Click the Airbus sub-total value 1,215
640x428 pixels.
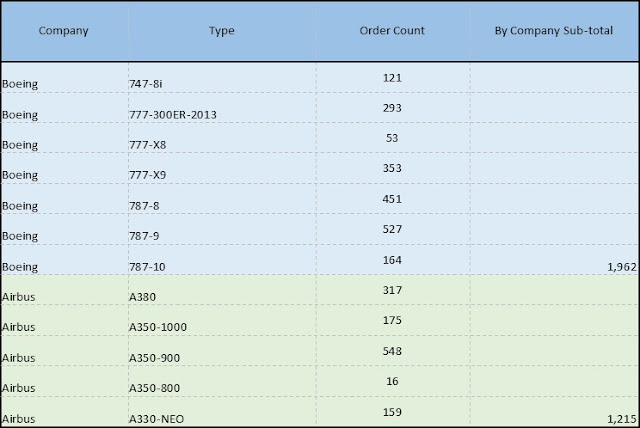click(x=611, y=415)
